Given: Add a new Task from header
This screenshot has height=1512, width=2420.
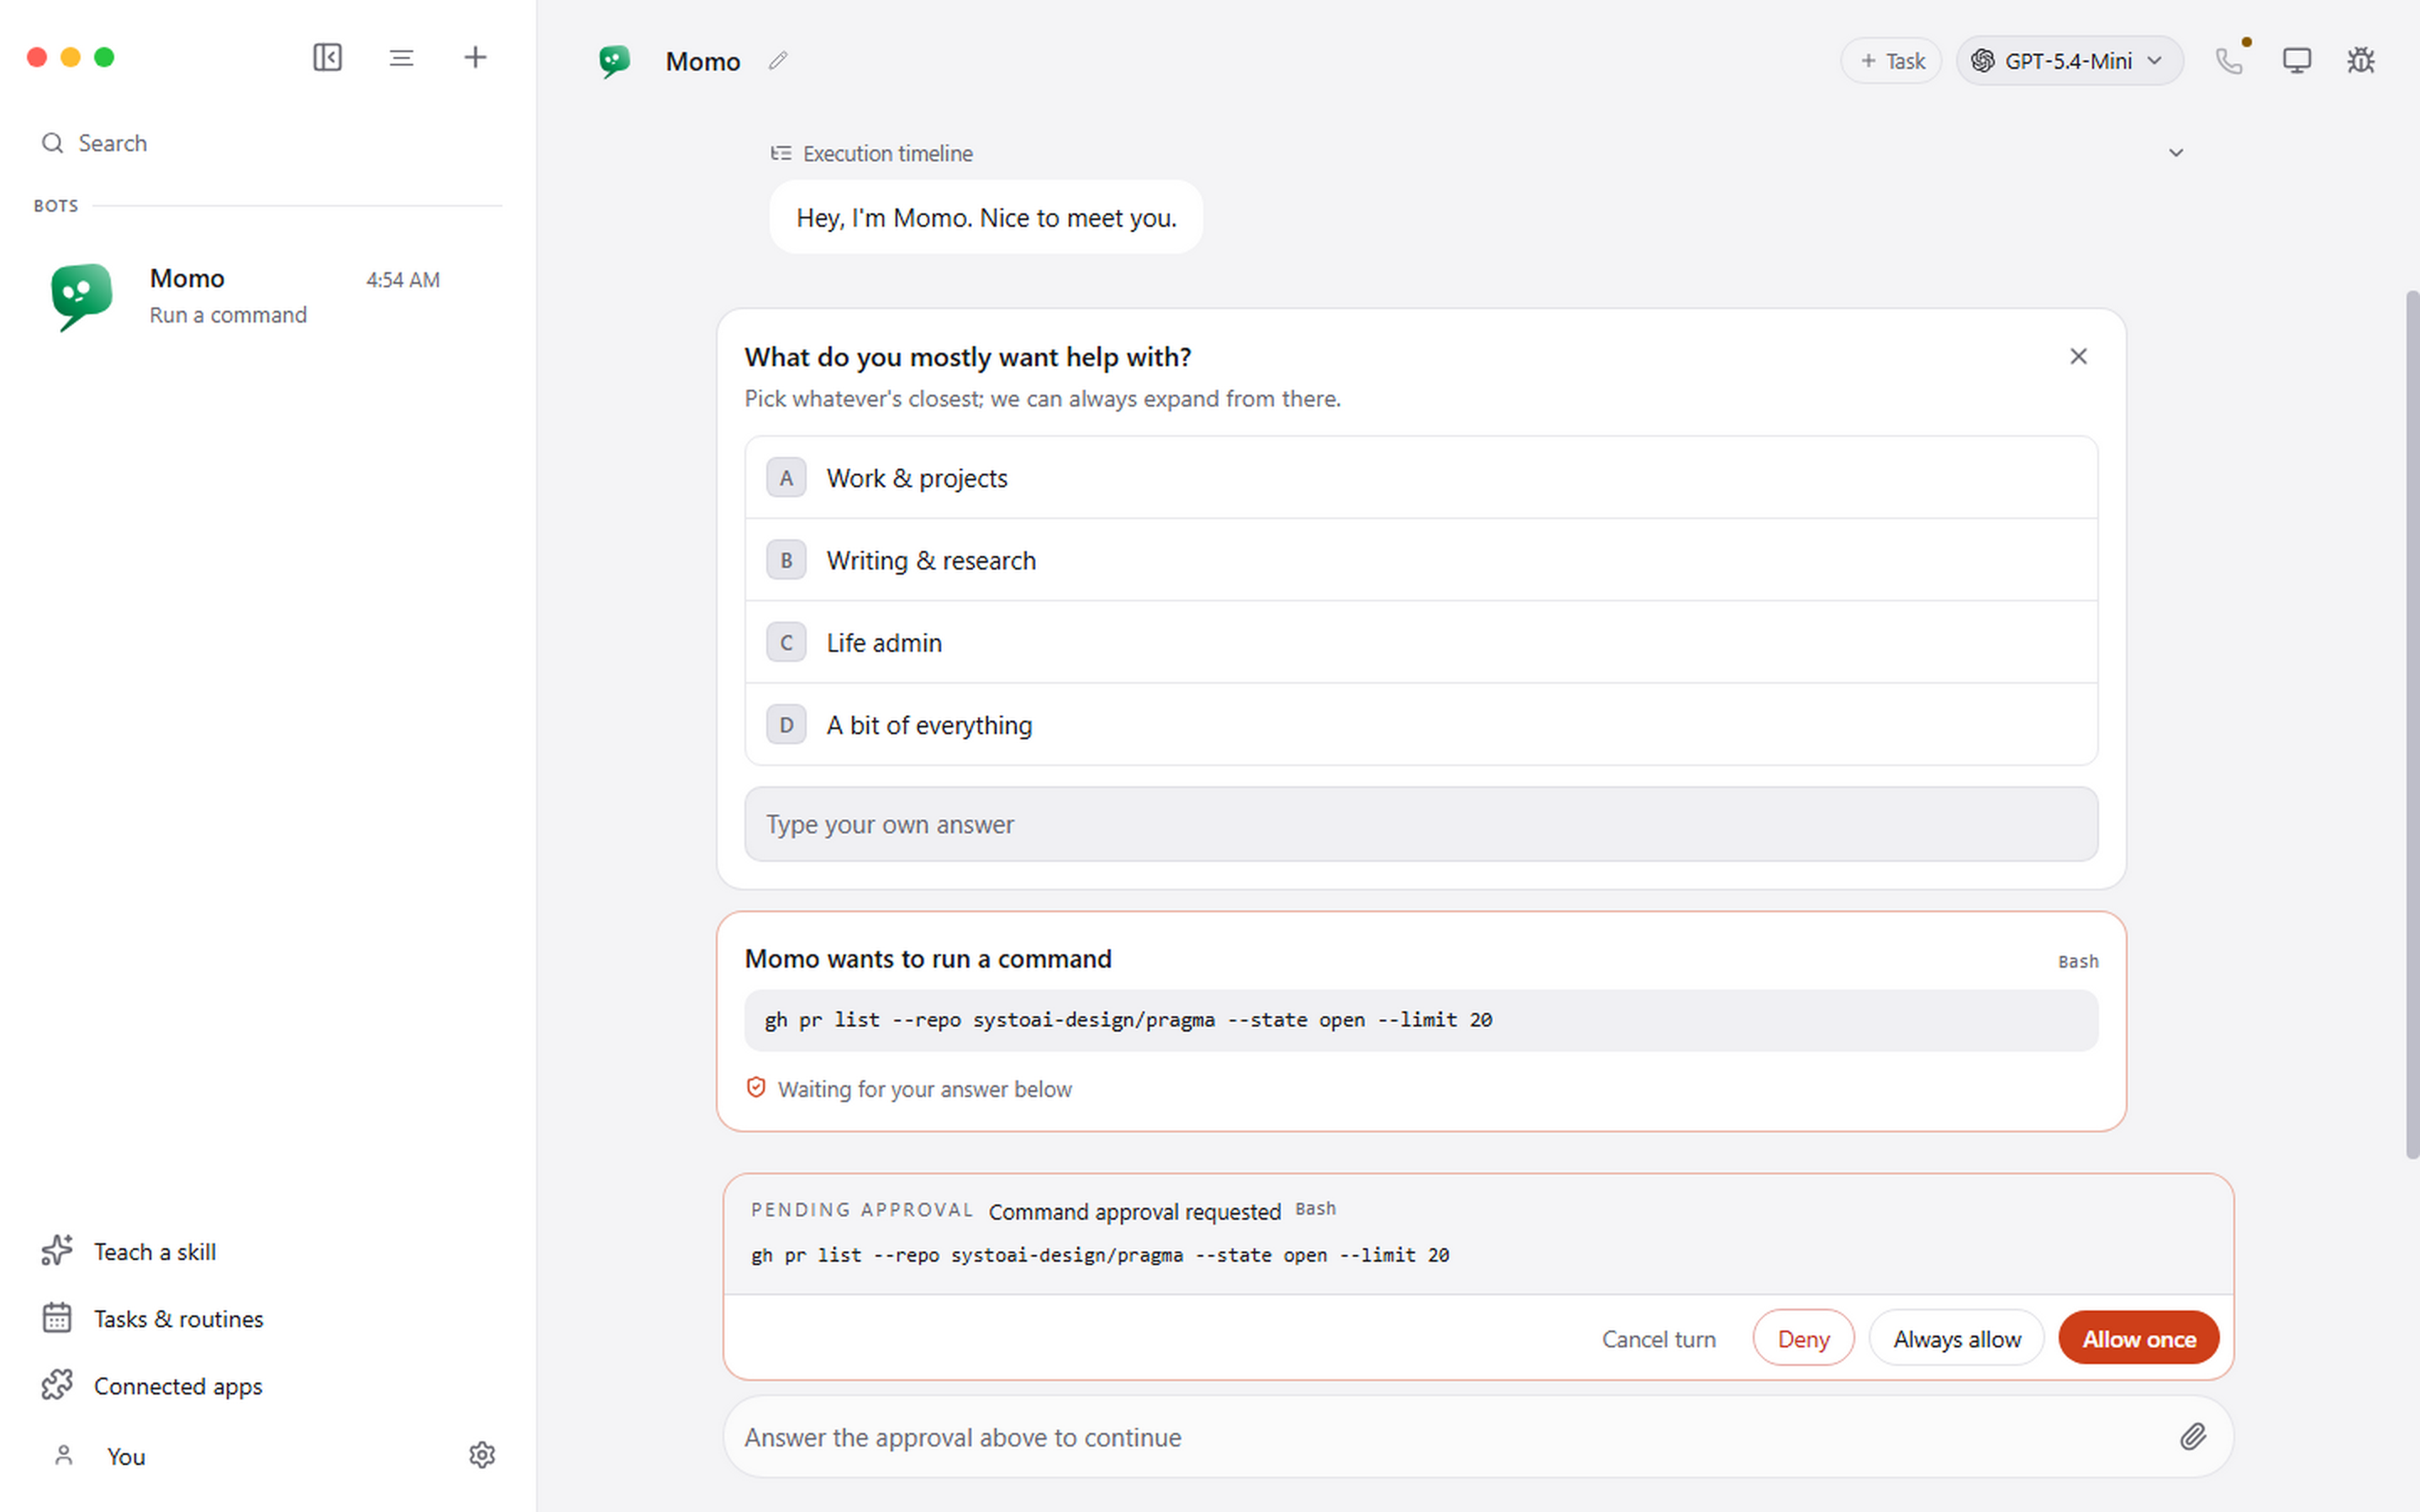Looking at the screenshot, I should 1891,61.
